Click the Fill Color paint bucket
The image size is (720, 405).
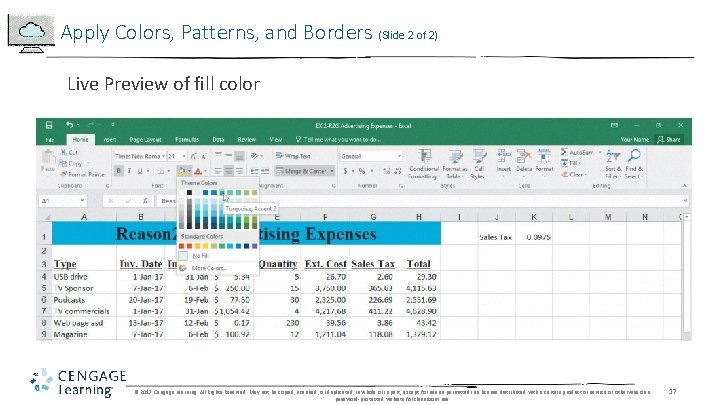[182, 171]
